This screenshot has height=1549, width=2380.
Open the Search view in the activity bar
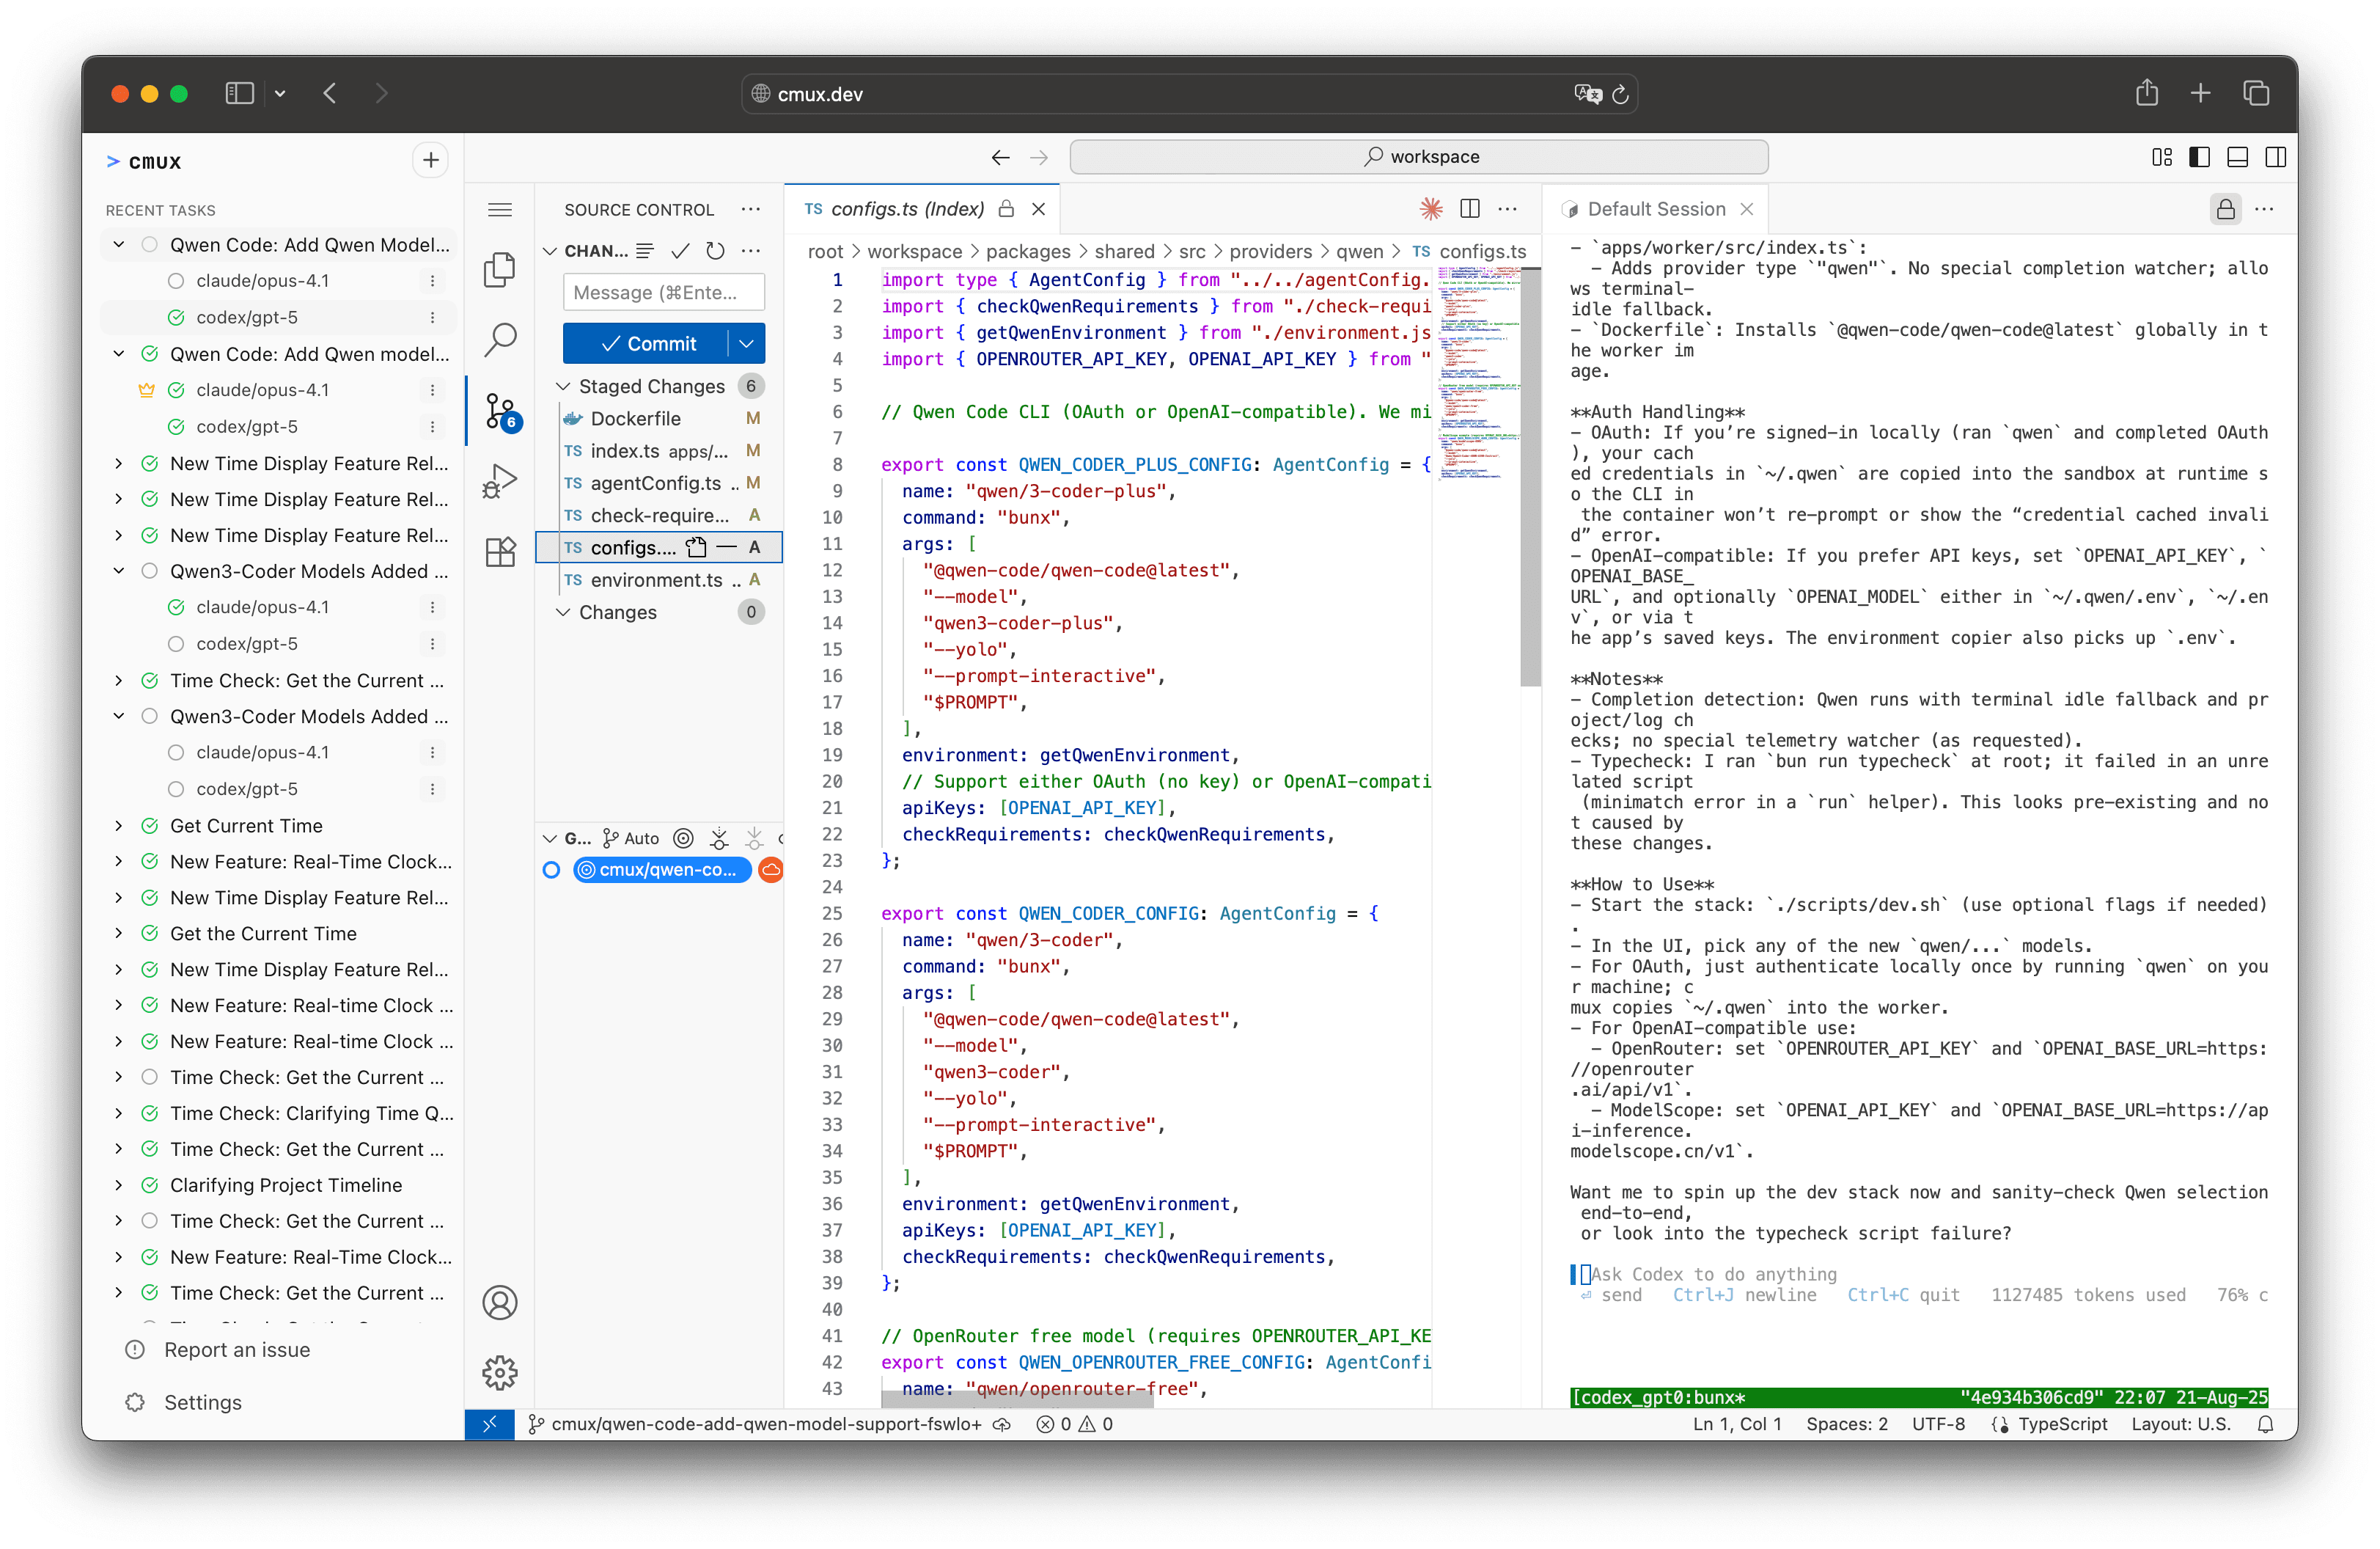[x=499, y=339]
